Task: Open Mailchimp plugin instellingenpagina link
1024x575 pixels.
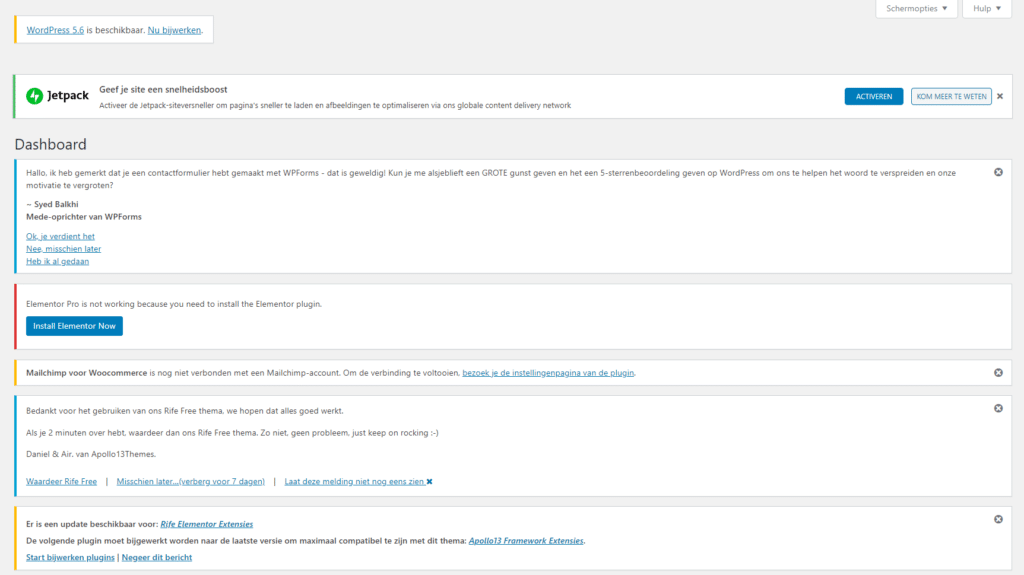Action: (x=548, y=373)
